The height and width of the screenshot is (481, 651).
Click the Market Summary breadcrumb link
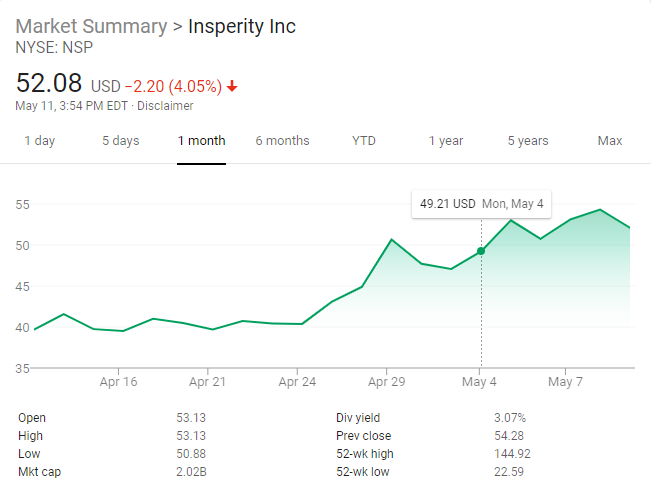[x=91, y=26]
